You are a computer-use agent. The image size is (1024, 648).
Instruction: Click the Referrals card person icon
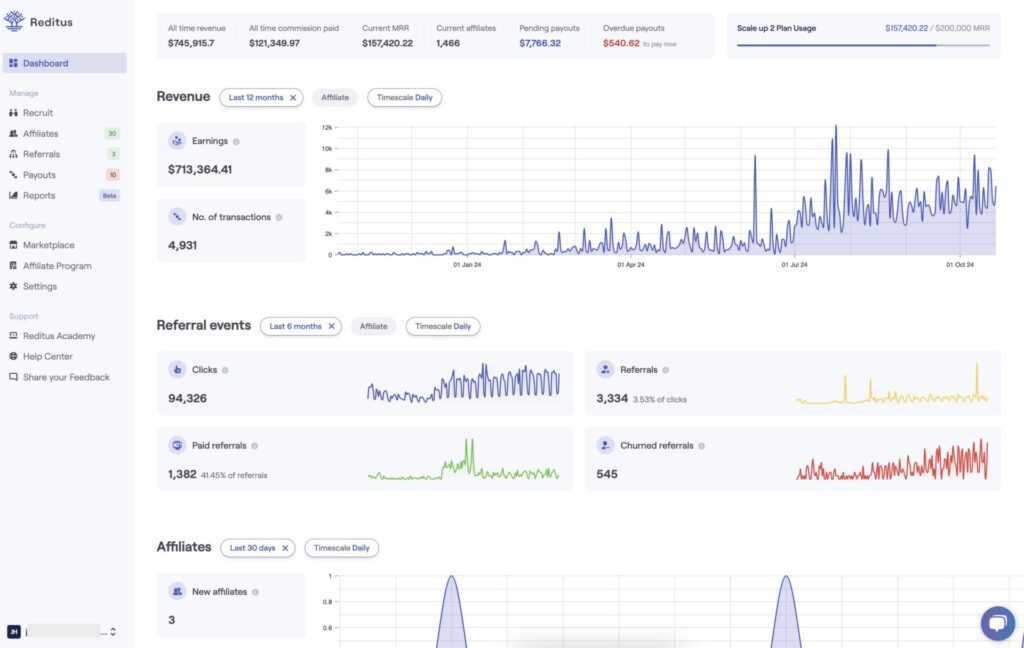605,369
